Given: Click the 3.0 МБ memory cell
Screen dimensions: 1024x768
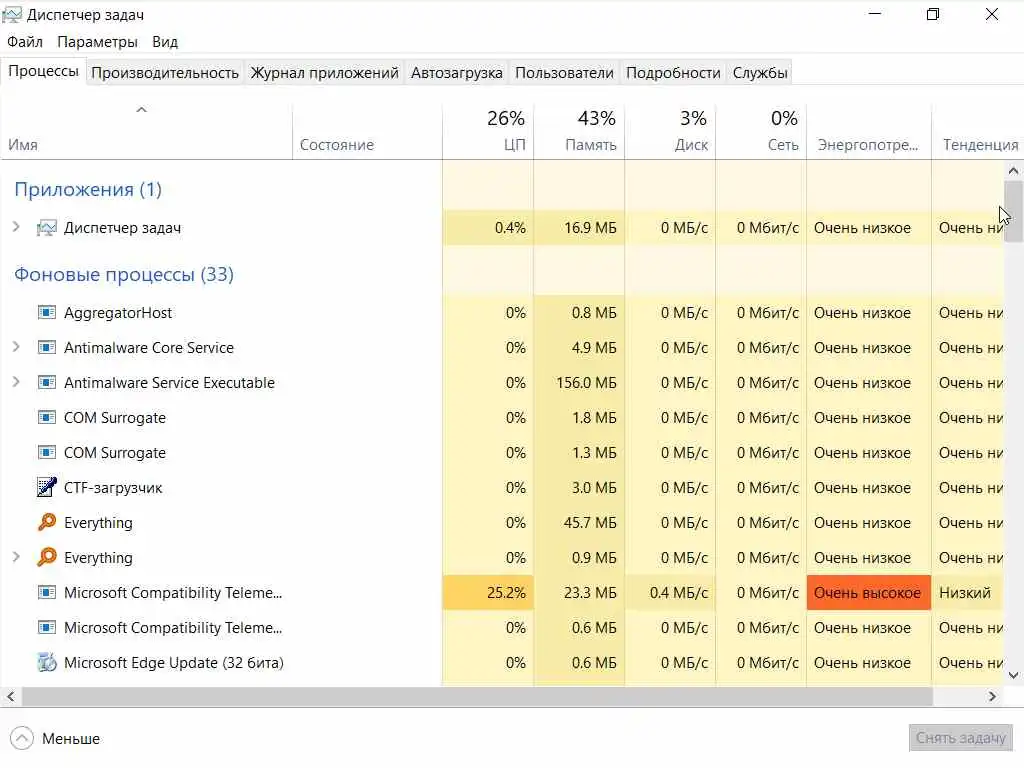Looking at the screenshot, I should 579,488.
